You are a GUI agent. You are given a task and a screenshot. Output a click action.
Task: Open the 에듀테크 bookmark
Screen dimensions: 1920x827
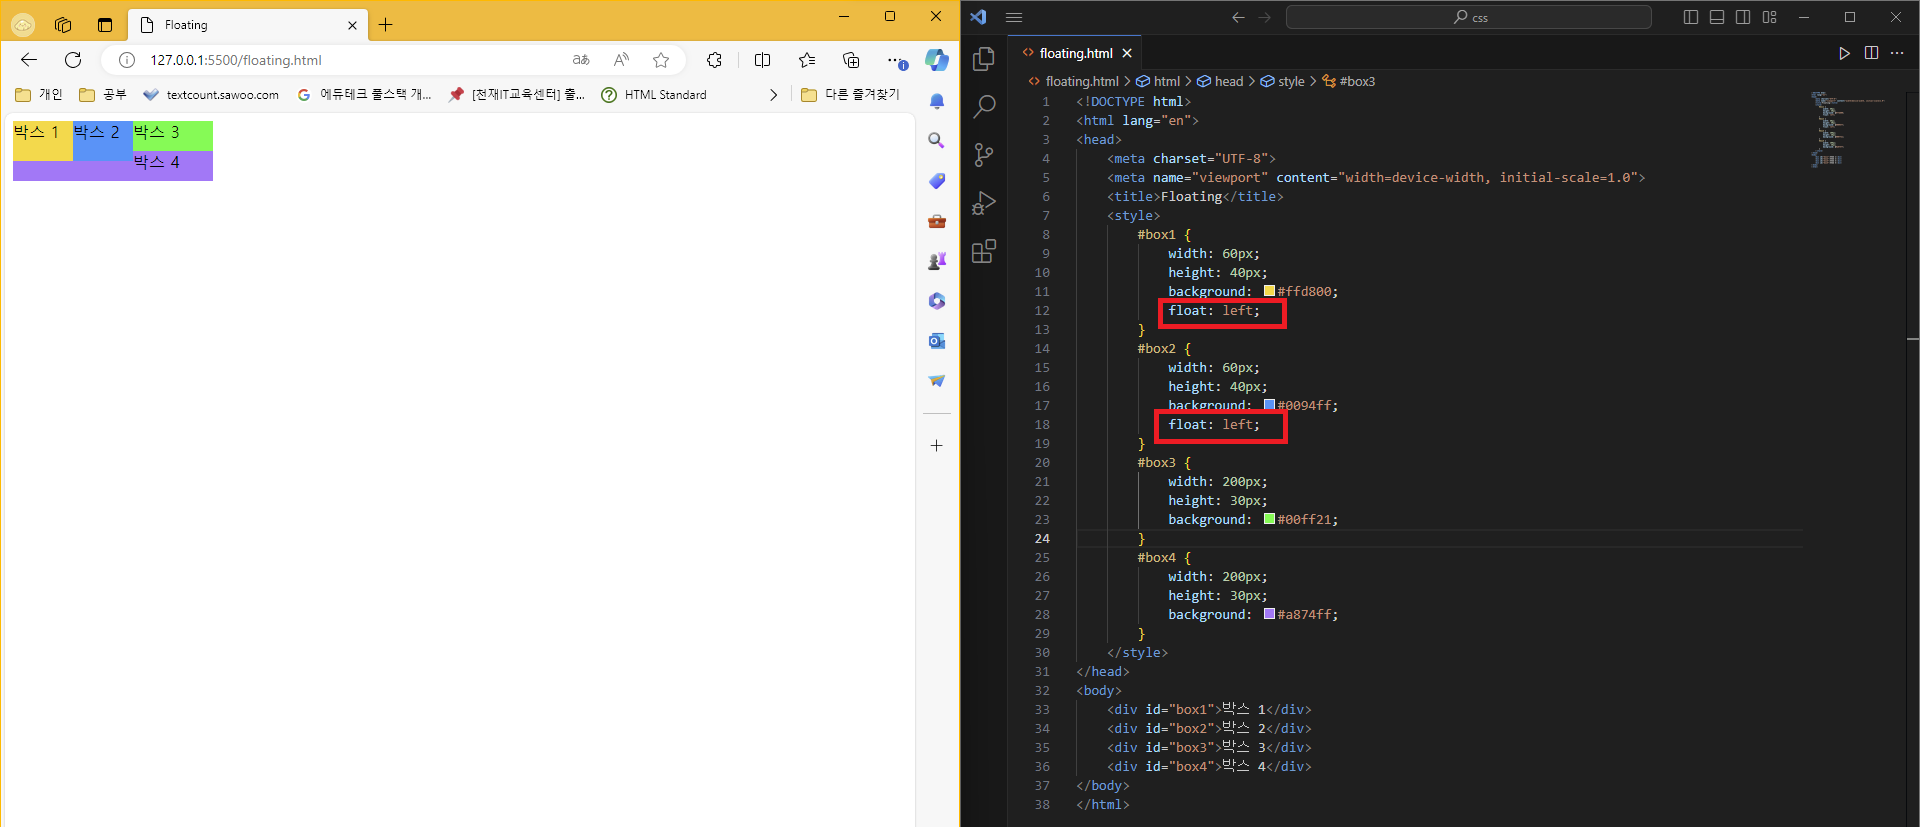[x=364, y=95]
